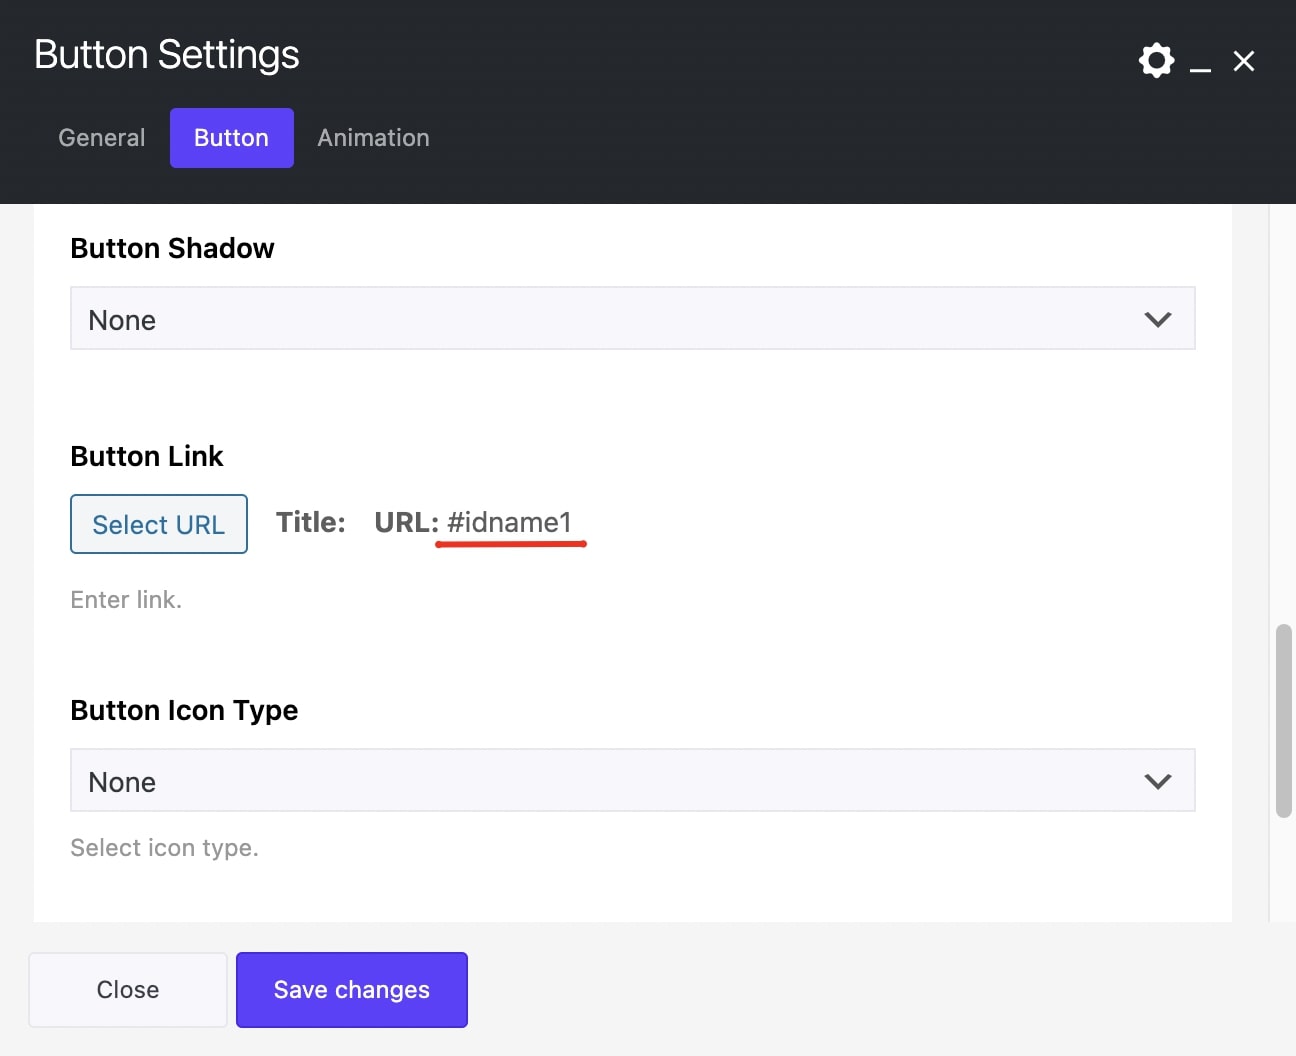Click the vertical scrollbar thumb
1296x1056 pixels.
pos(1283,720)
